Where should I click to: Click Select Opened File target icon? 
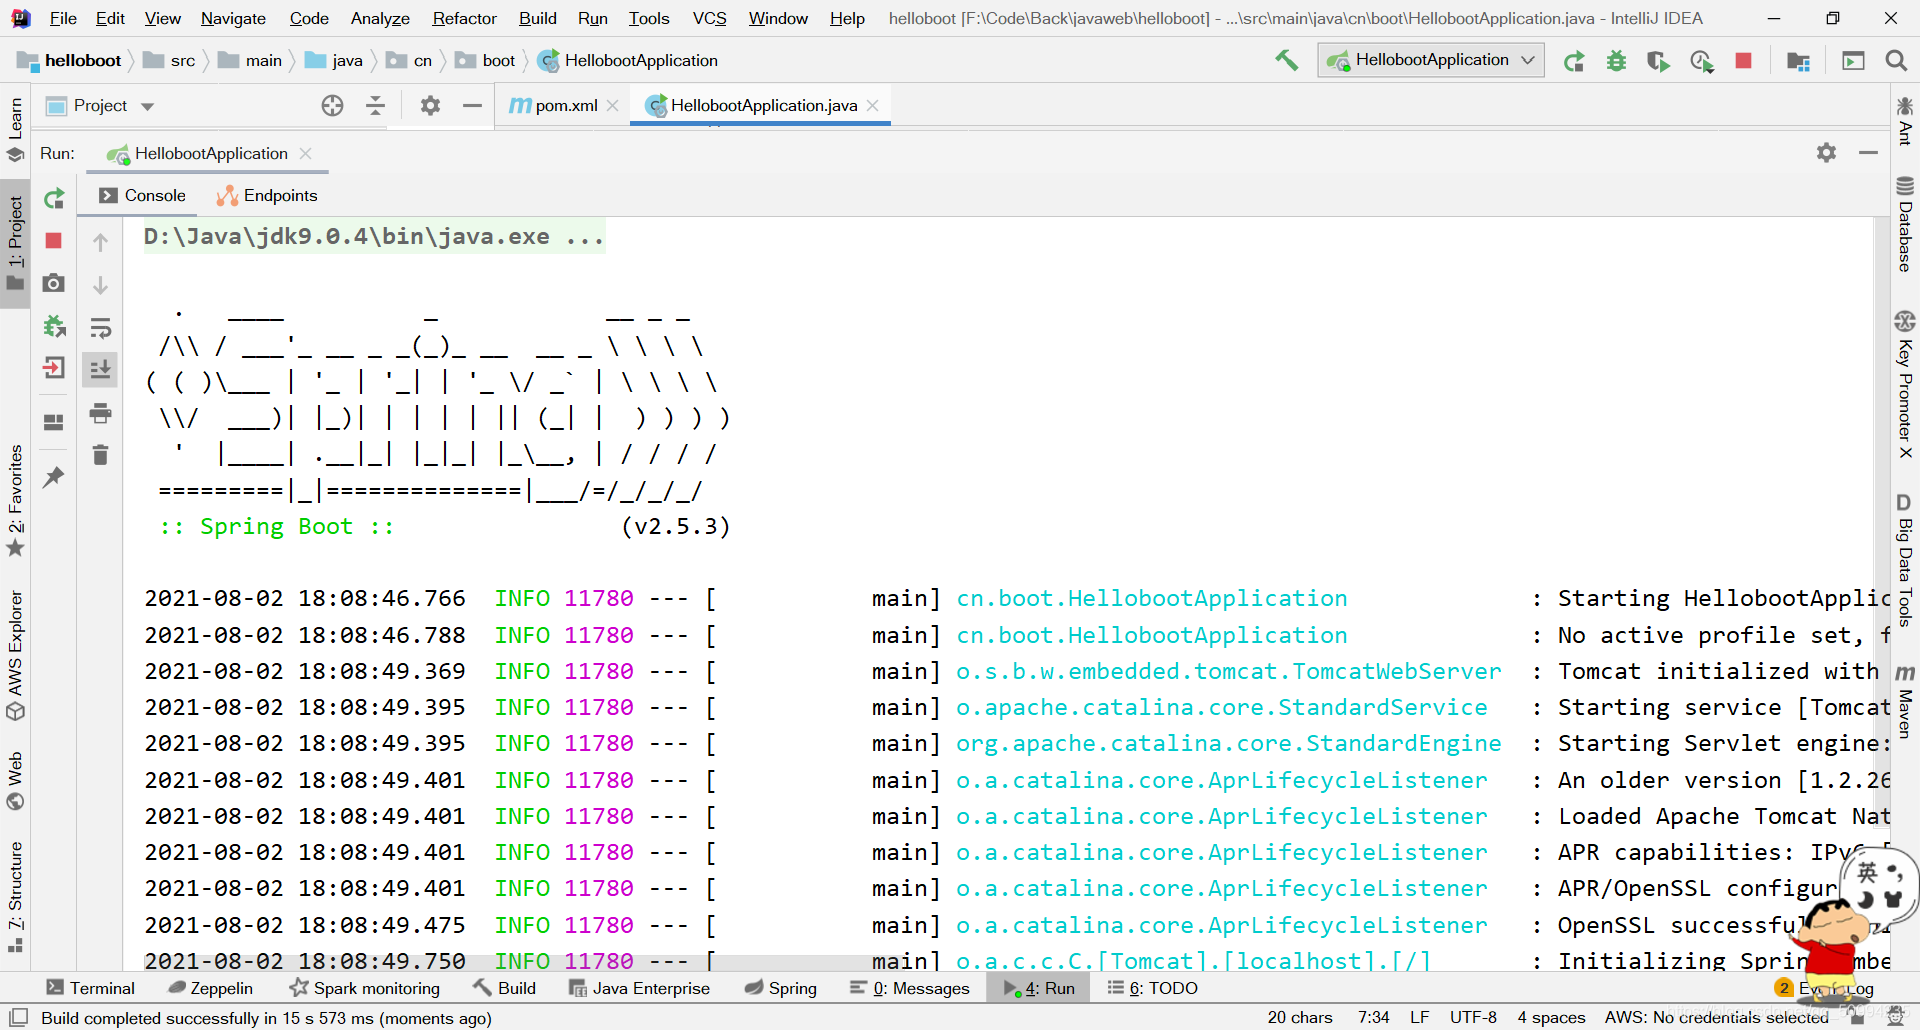(x=332, y=106)
